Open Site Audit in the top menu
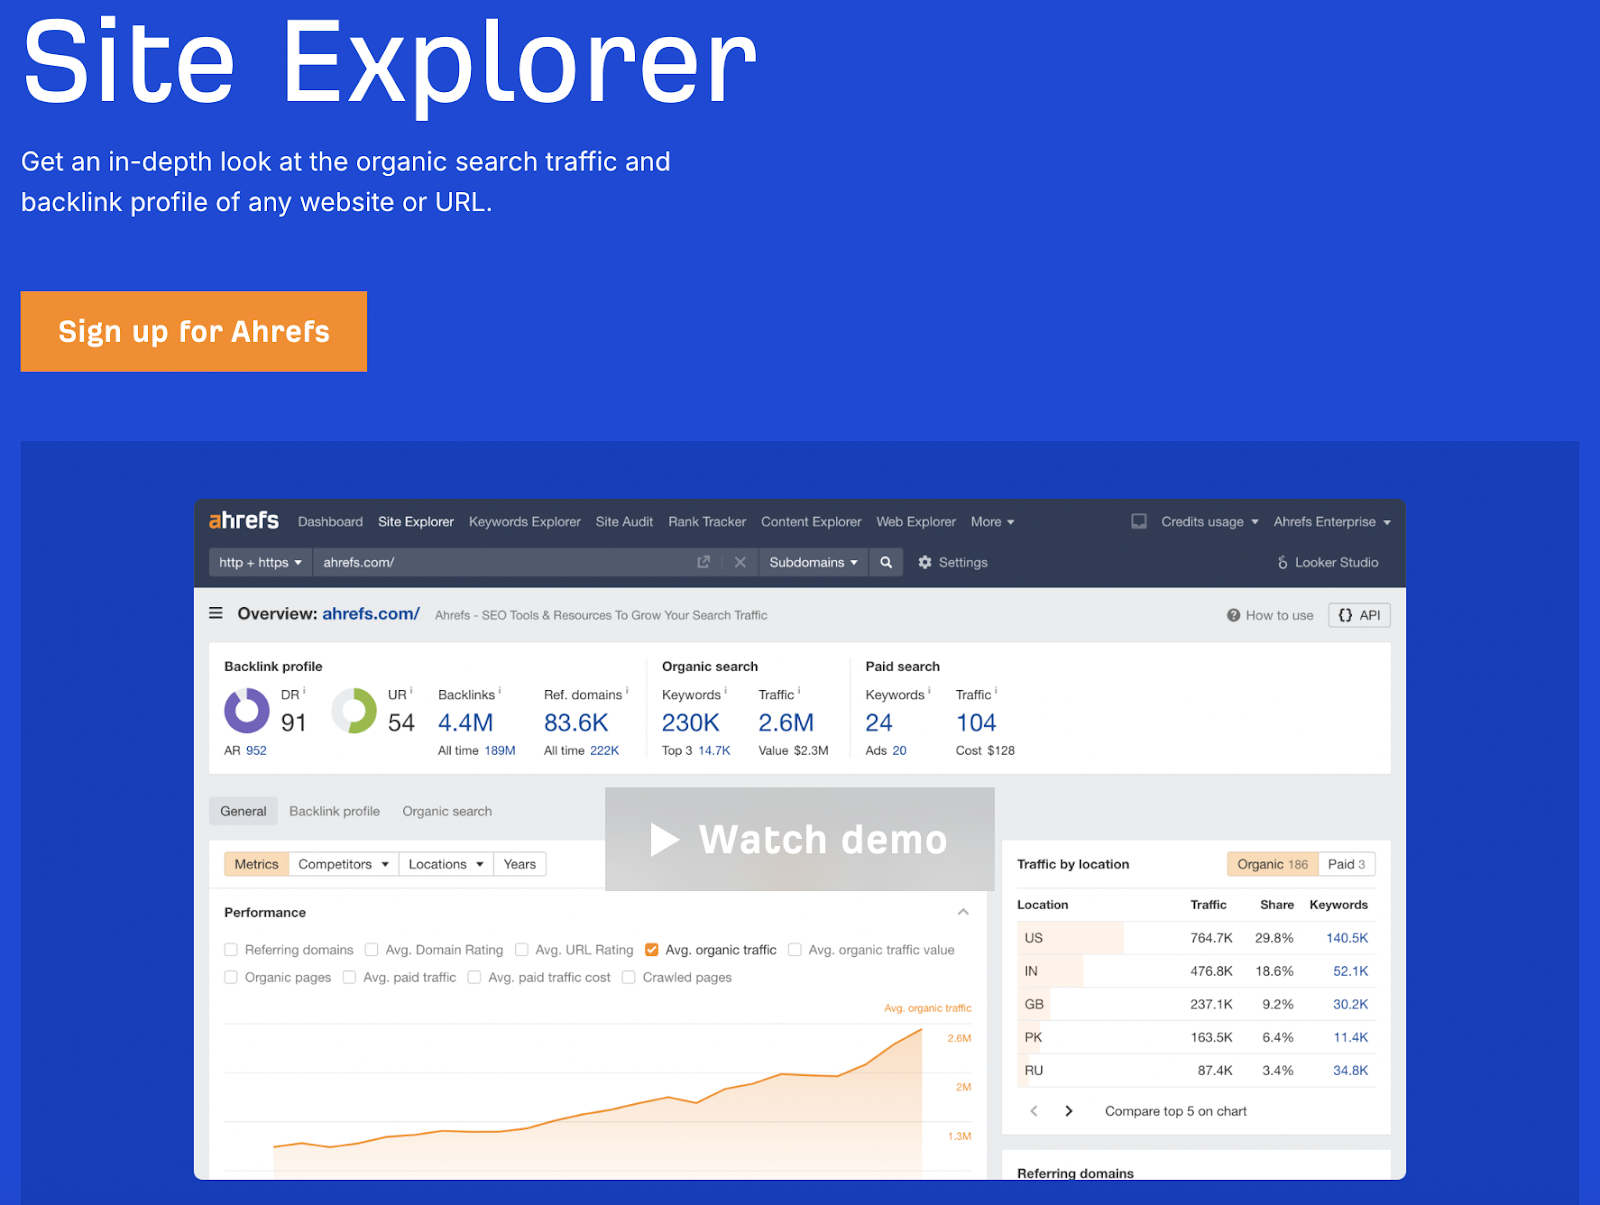 coord(624,522)
